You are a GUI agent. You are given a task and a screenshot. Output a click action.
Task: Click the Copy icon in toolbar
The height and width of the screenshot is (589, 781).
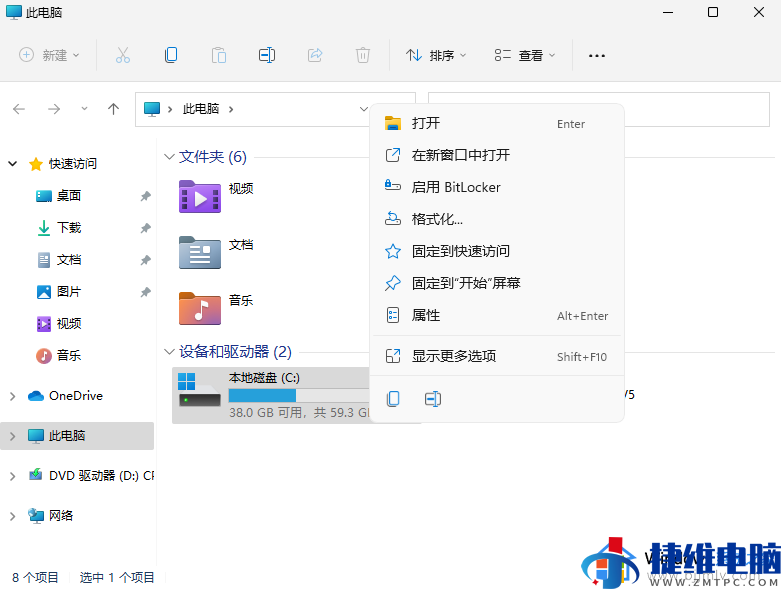click(171, 56)
